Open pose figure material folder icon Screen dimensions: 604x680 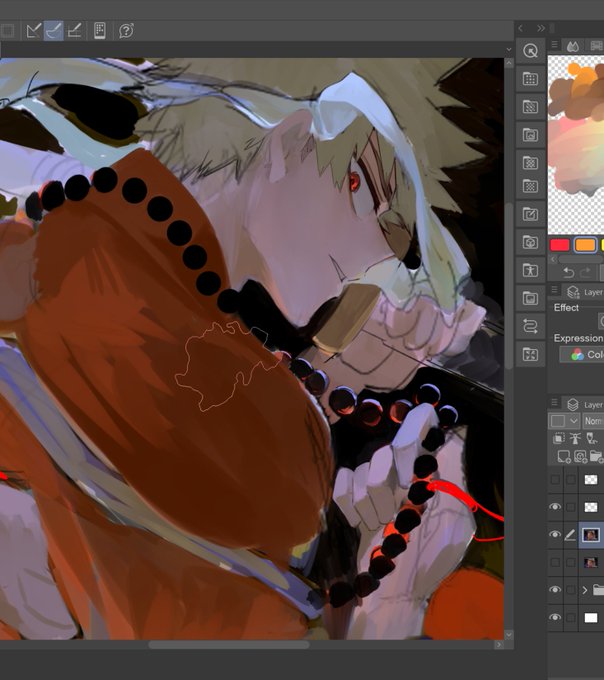530,270
